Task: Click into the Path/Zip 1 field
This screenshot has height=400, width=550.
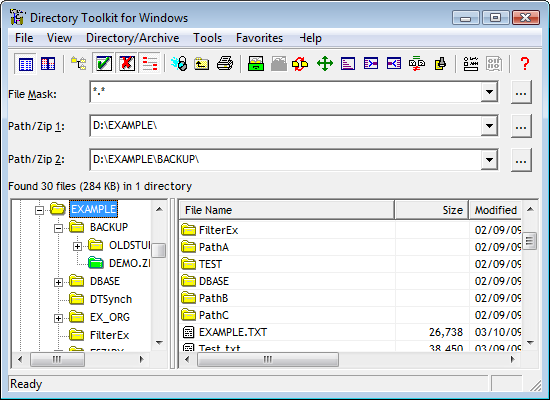Action: pyautogui.click(x=286, y=126)
